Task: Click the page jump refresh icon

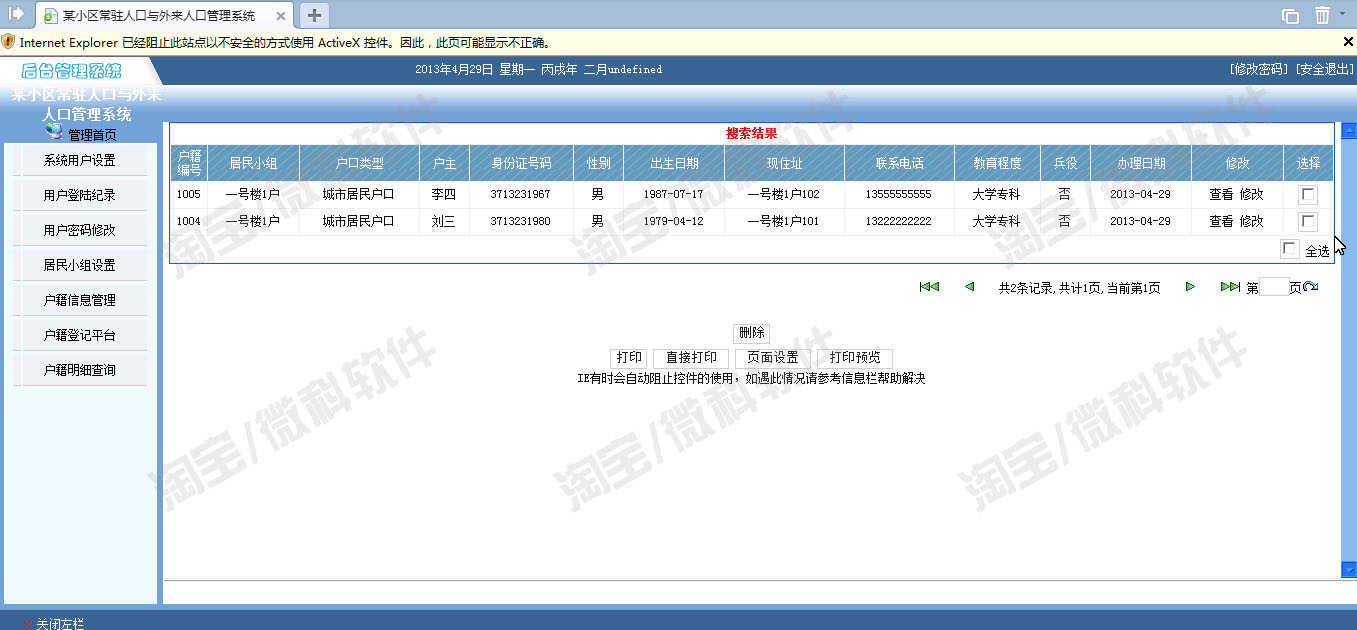Action: (x=1311, y=287)
